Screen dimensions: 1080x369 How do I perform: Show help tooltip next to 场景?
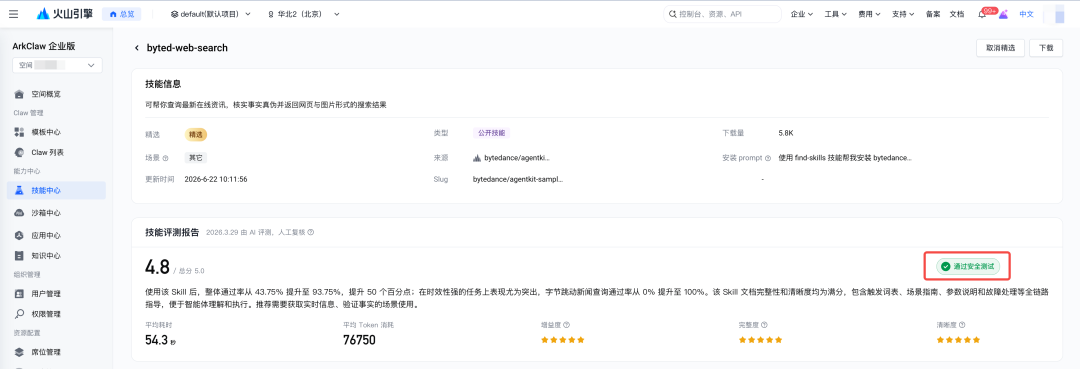[x=165, y=158]
